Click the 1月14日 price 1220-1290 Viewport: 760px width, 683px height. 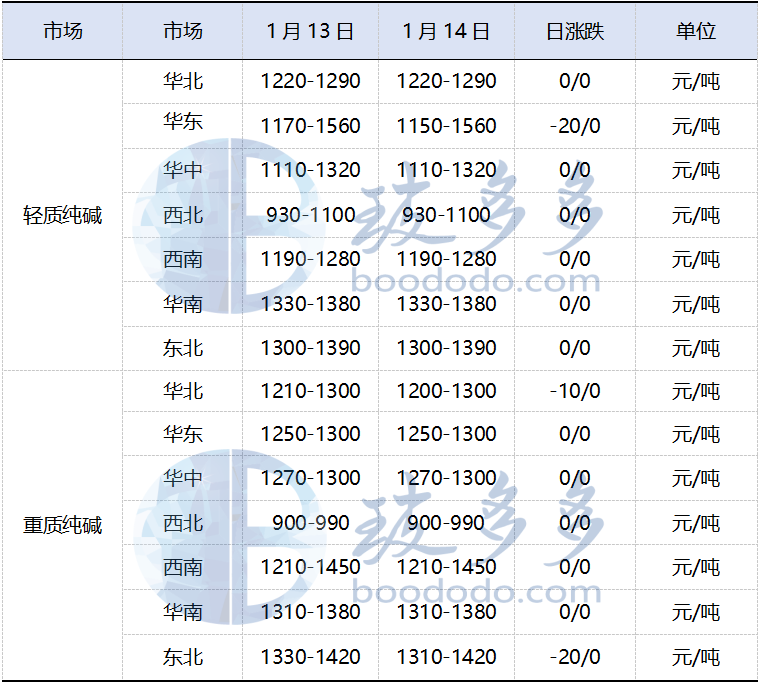[x=446, y=81]
